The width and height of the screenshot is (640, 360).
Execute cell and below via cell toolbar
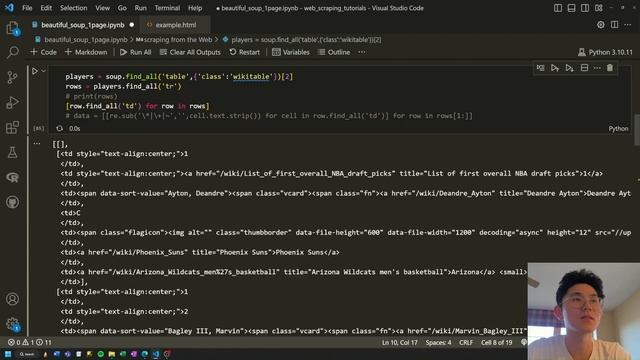pyautogui.click(x=569, y=68)
